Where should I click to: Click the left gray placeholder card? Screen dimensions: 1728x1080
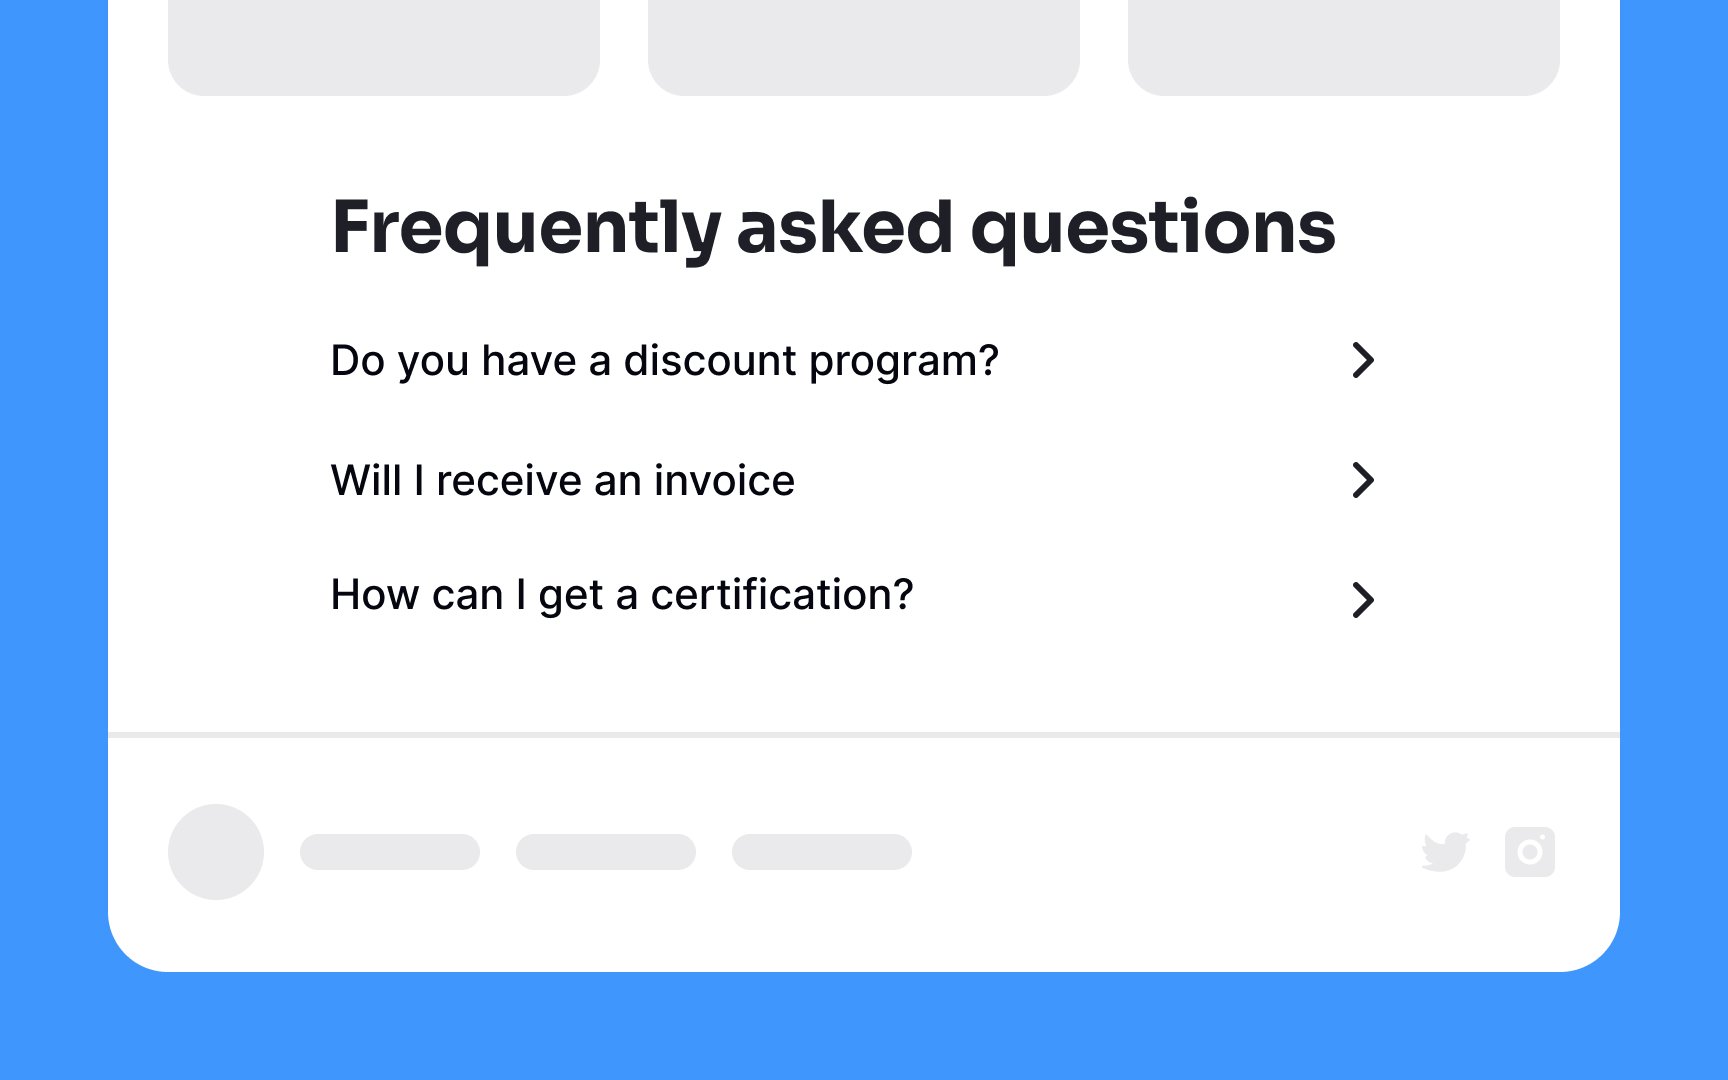384,48
